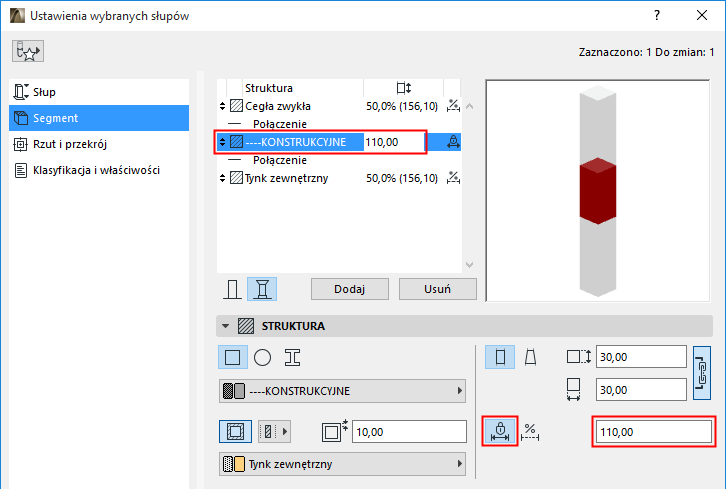Viewport: 726px width, 489px height.
Task: Choose fixed segment length lock button
Action: [x=500, y=431]
